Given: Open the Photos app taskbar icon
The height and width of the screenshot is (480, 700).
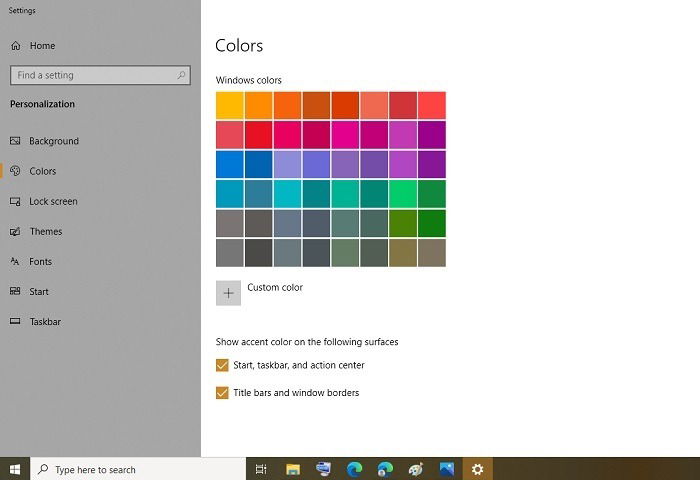Looking at the screenshot, I should click(x=446, y=469).
